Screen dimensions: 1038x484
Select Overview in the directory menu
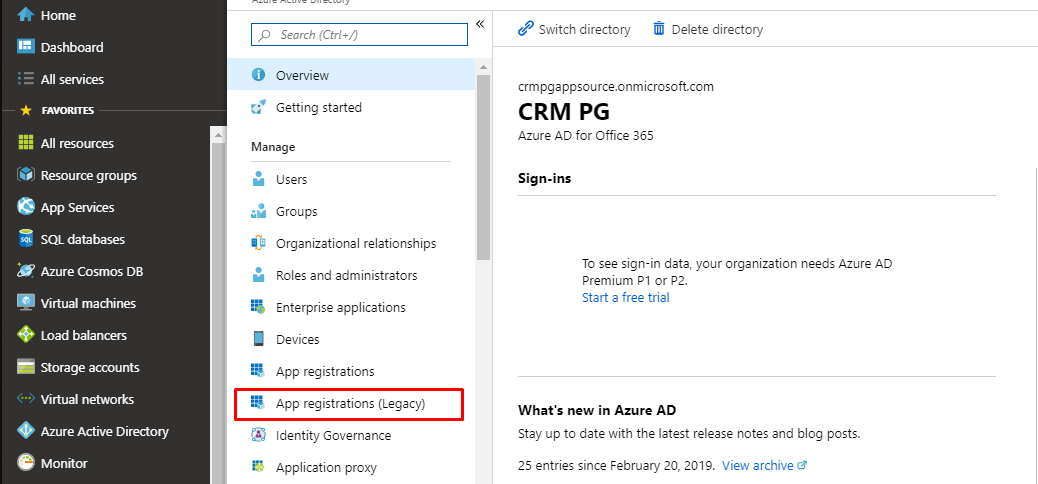point(302,75)
